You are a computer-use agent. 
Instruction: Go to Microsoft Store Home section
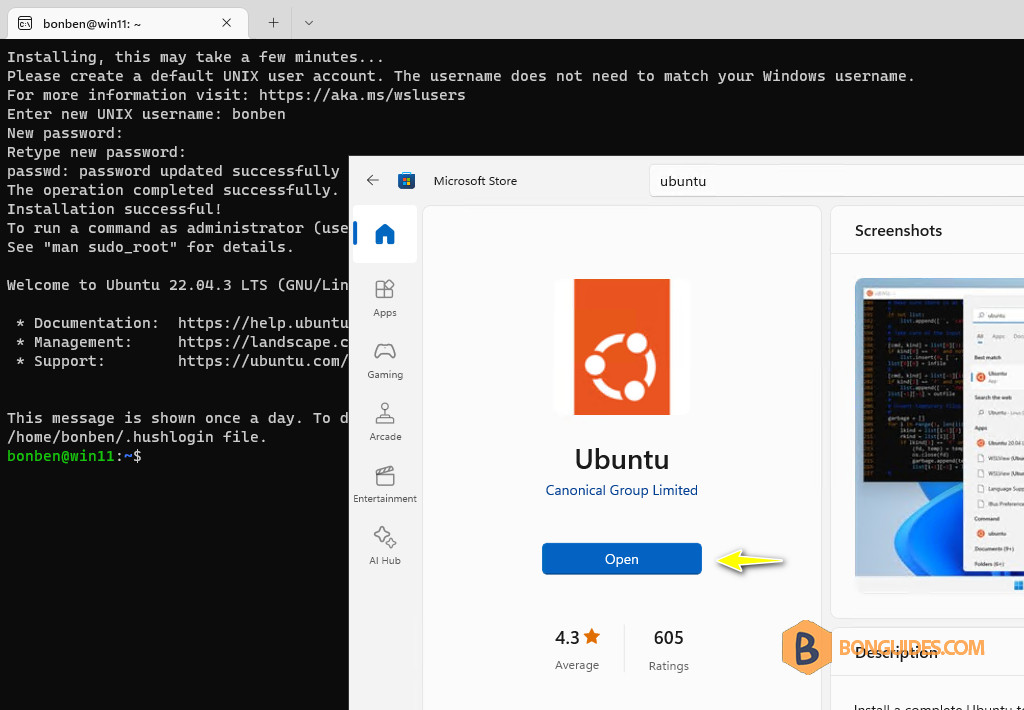[385, 234]
